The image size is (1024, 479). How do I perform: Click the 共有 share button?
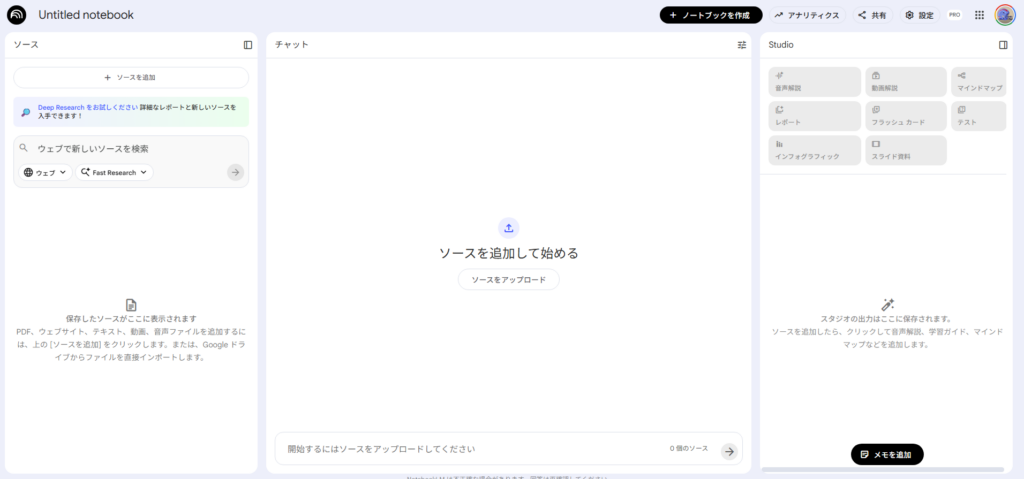point(872,15)
